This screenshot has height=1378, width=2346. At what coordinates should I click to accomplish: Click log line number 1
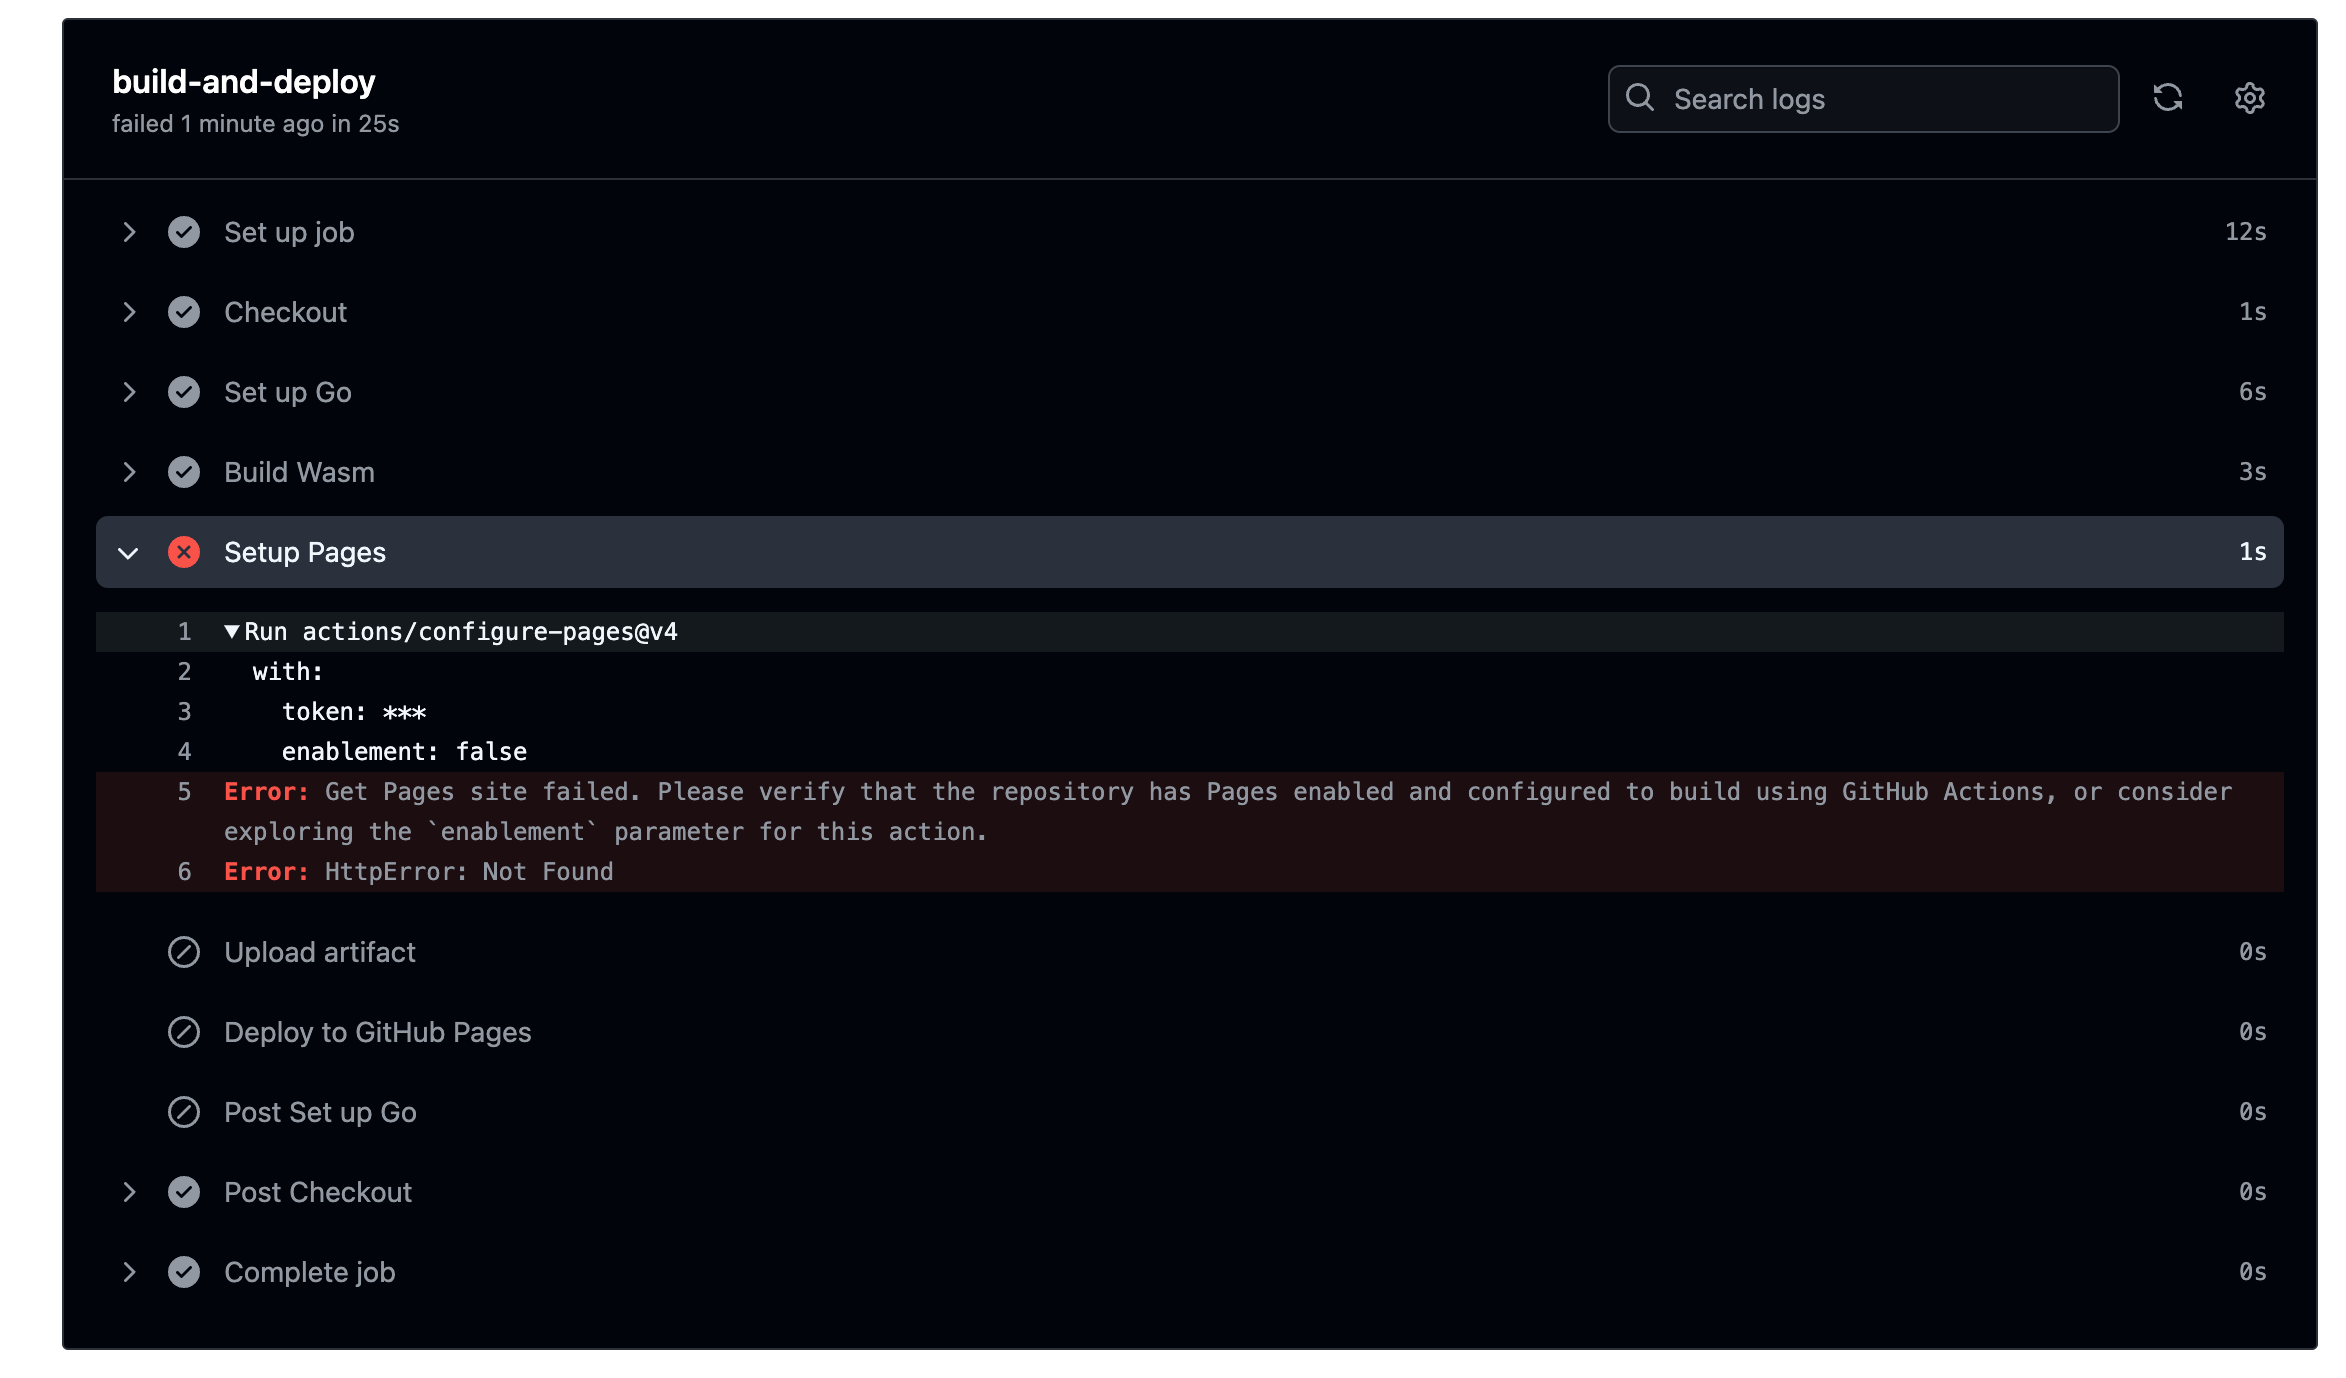coord(185,632)
